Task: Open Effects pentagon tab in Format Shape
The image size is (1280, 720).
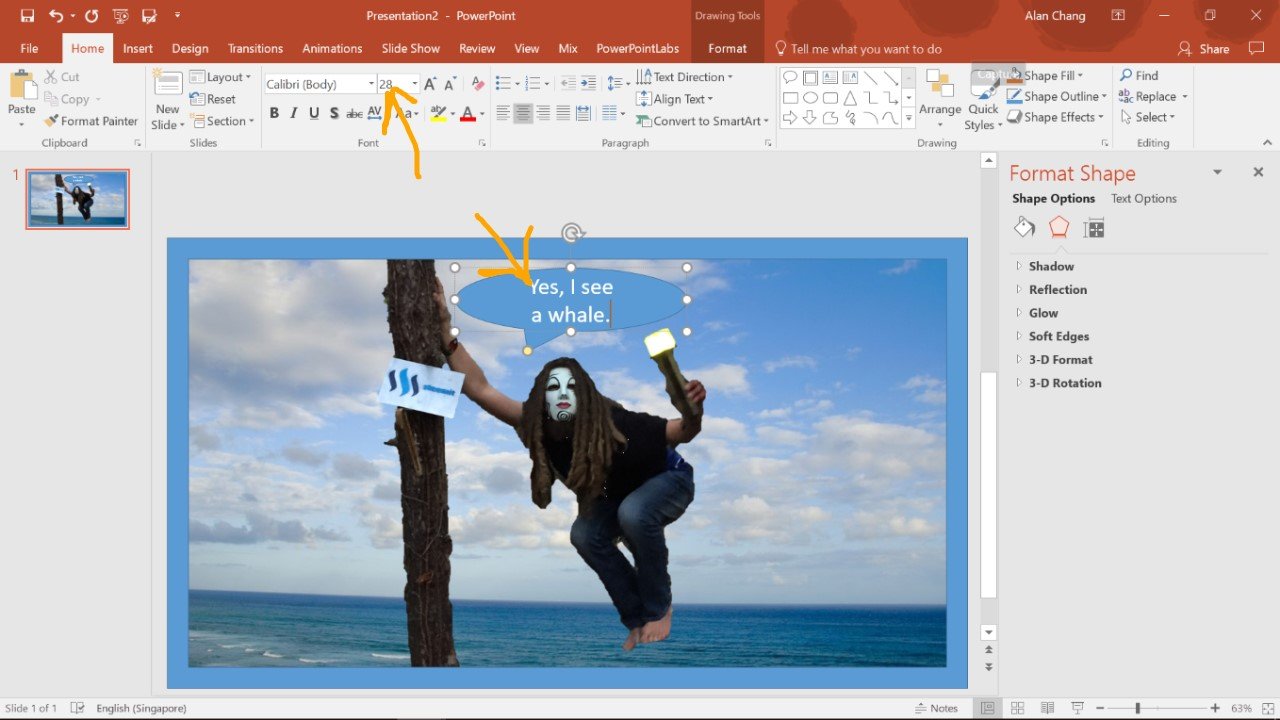Action: pos(1059,227)
